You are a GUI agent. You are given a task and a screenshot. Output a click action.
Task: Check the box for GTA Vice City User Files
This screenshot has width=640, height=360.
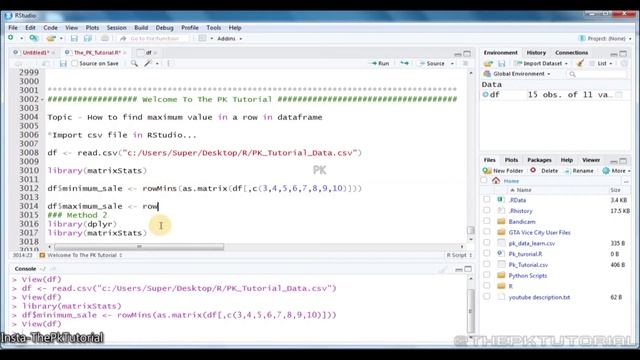(x=487, y=232)
